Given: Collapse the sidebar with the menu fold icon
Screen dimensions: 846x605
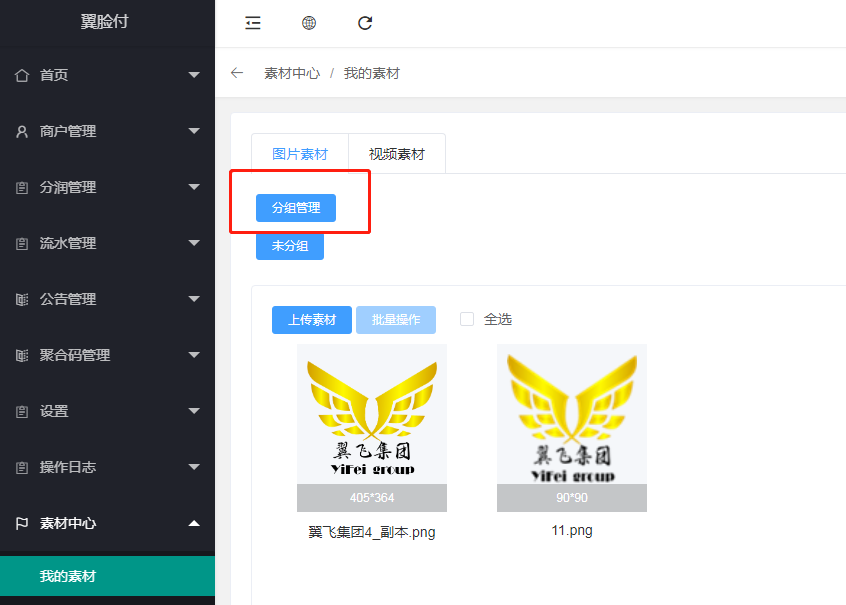Looking at the screenshot, I should pyautogui.click(x=253, y=23).
